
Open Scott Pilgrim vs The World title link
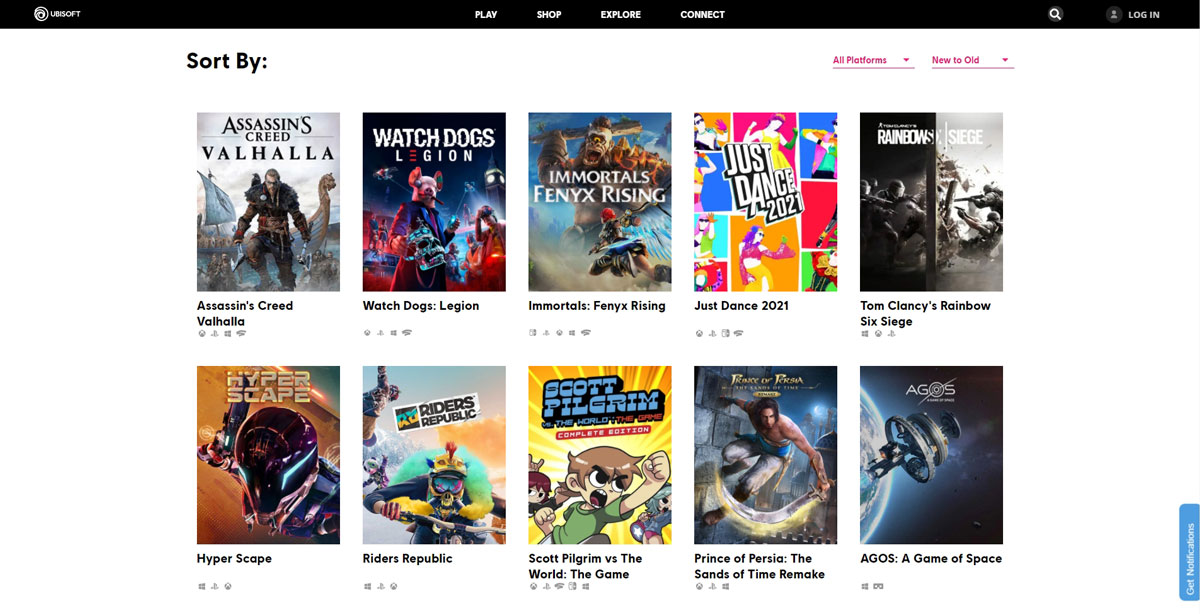585,566
